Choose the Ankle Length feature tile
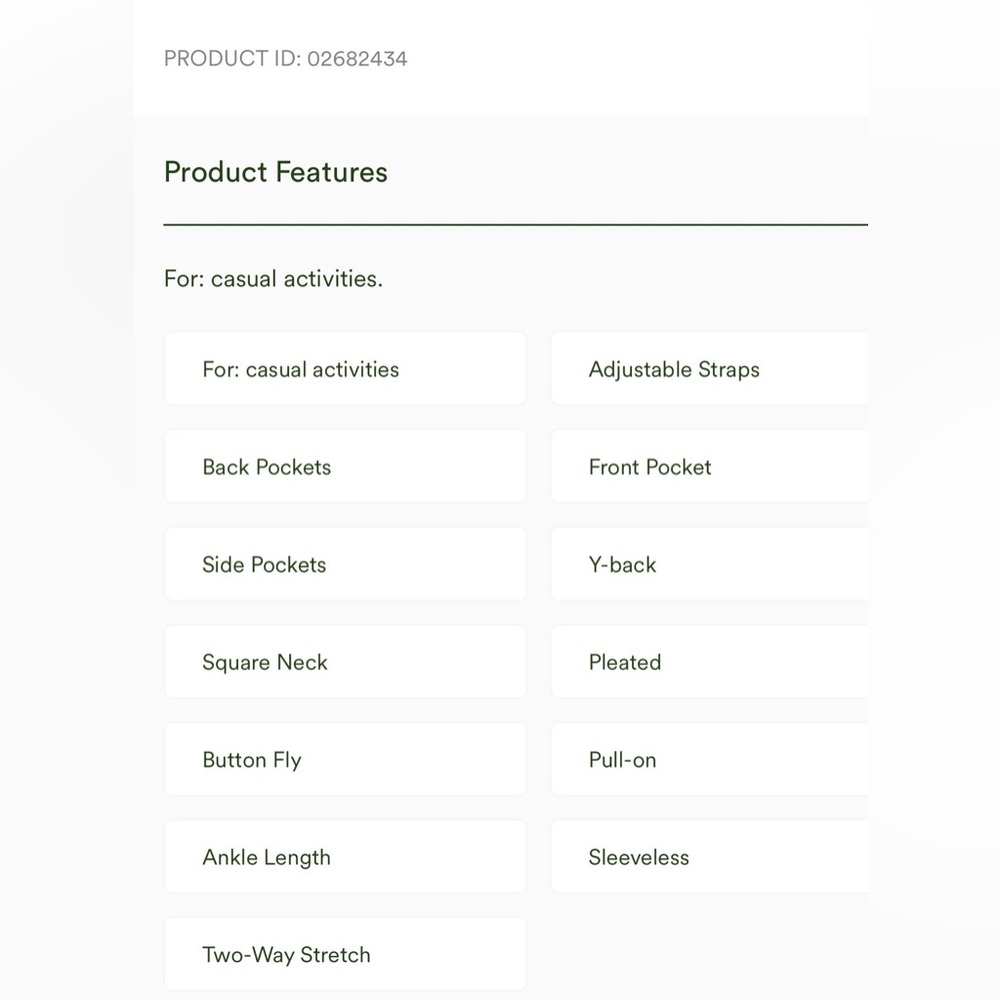Image resolution: width=1000 pixels, height=1000 pixels. click(x=345, y=857)
